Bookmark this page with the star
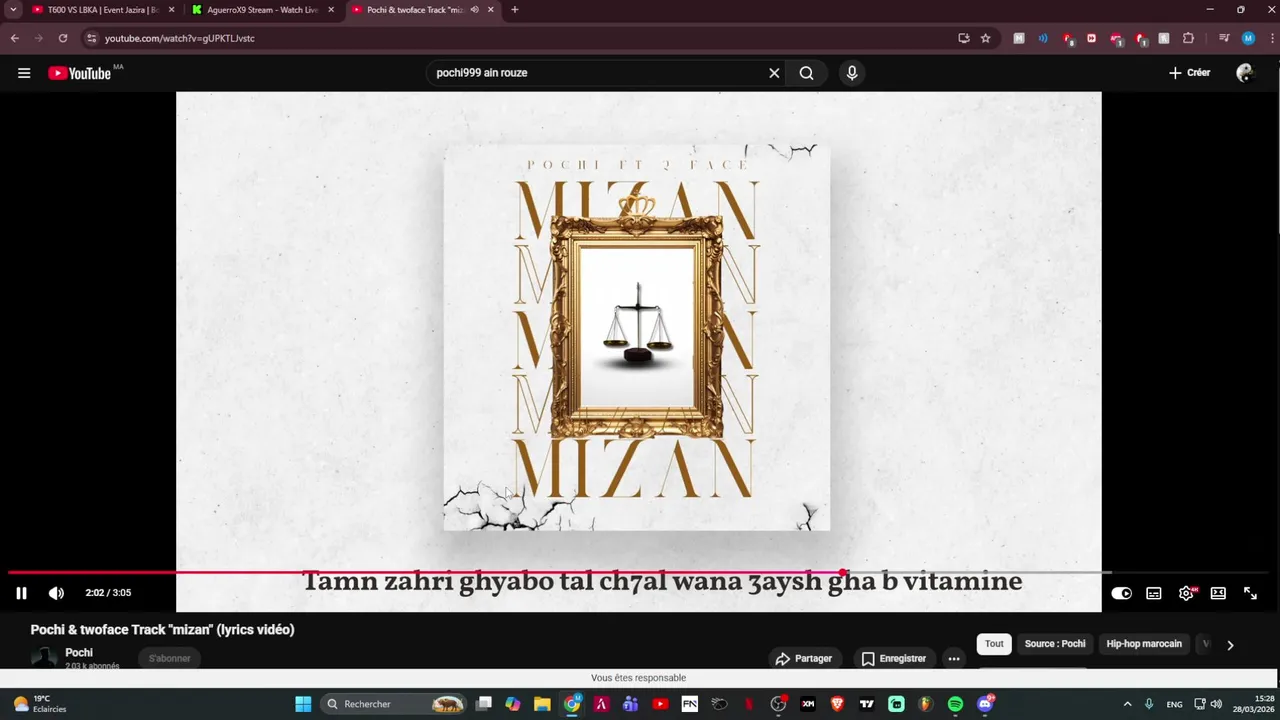Viewport: 1280px width, 720px height. 986,38
